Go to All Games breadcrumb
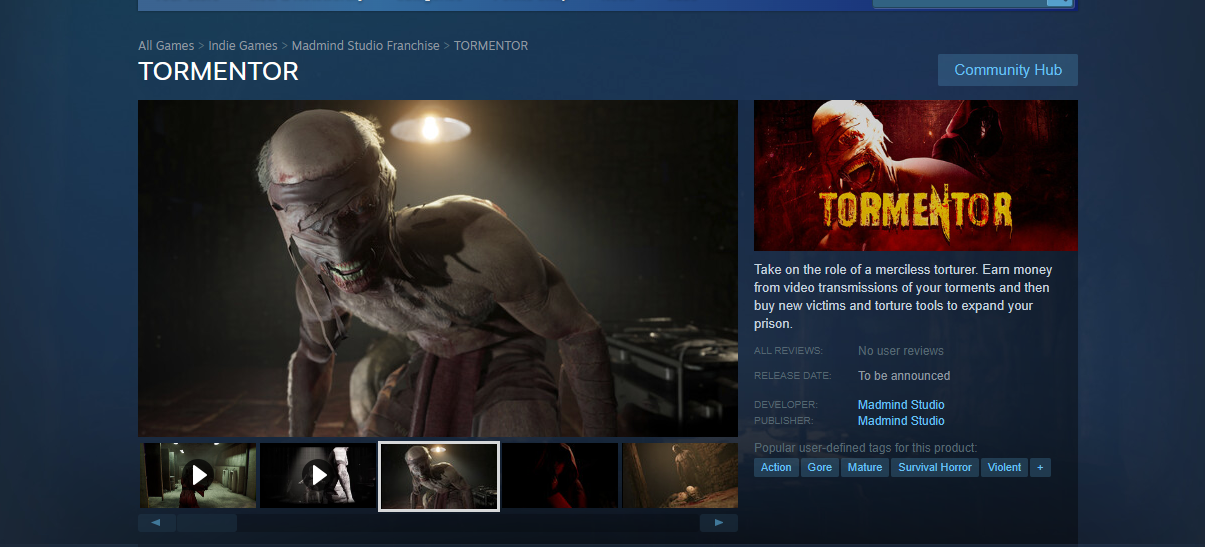Screen dimensions: 1205x547 pyautogui.click(x=166, y=46)
